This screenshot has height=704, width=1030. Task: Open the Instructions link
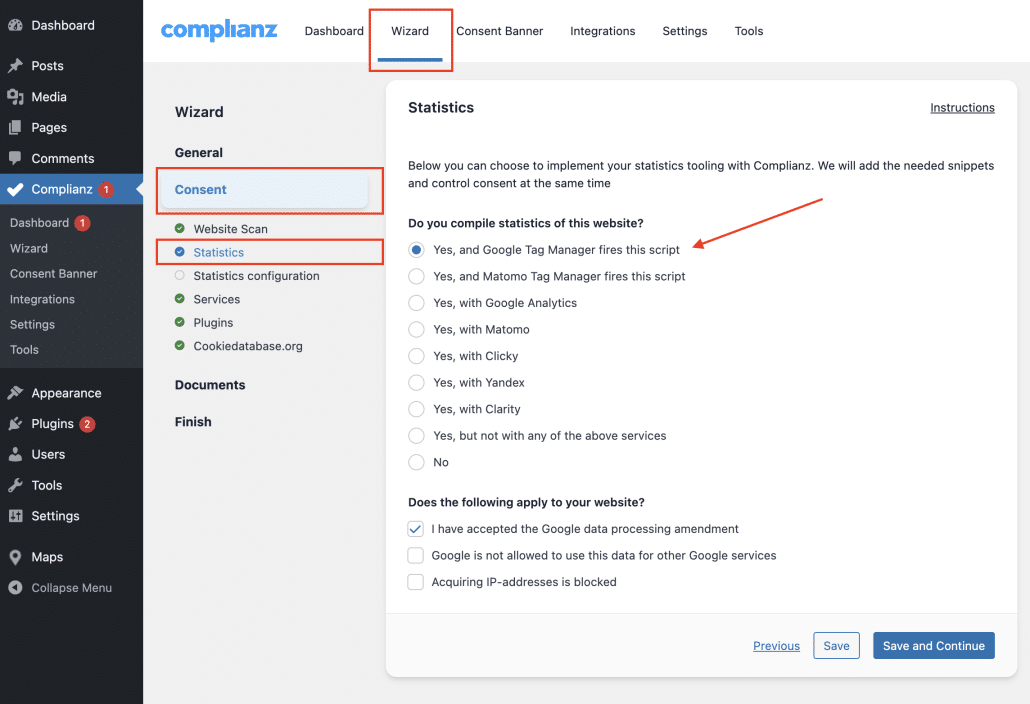[x=962, y=108]
